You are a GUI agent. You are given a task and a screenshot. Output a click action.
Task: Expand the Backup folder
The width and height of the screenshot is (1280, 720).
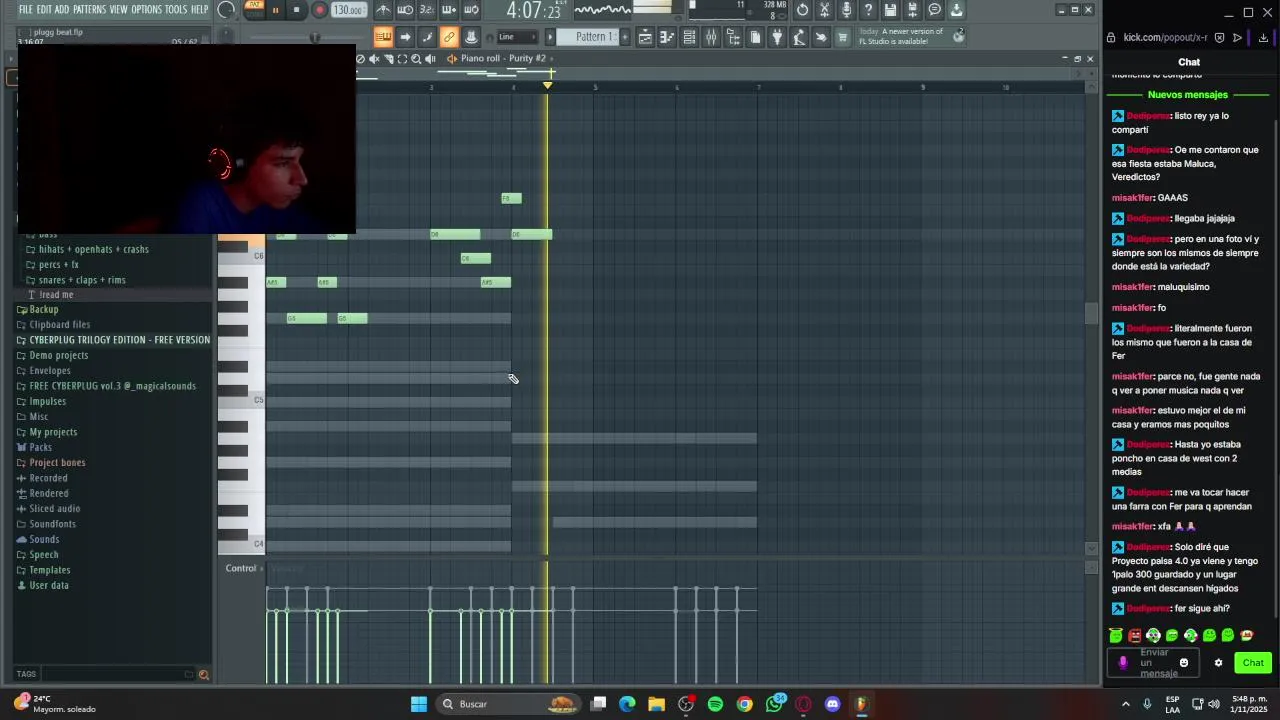(43, 310)
